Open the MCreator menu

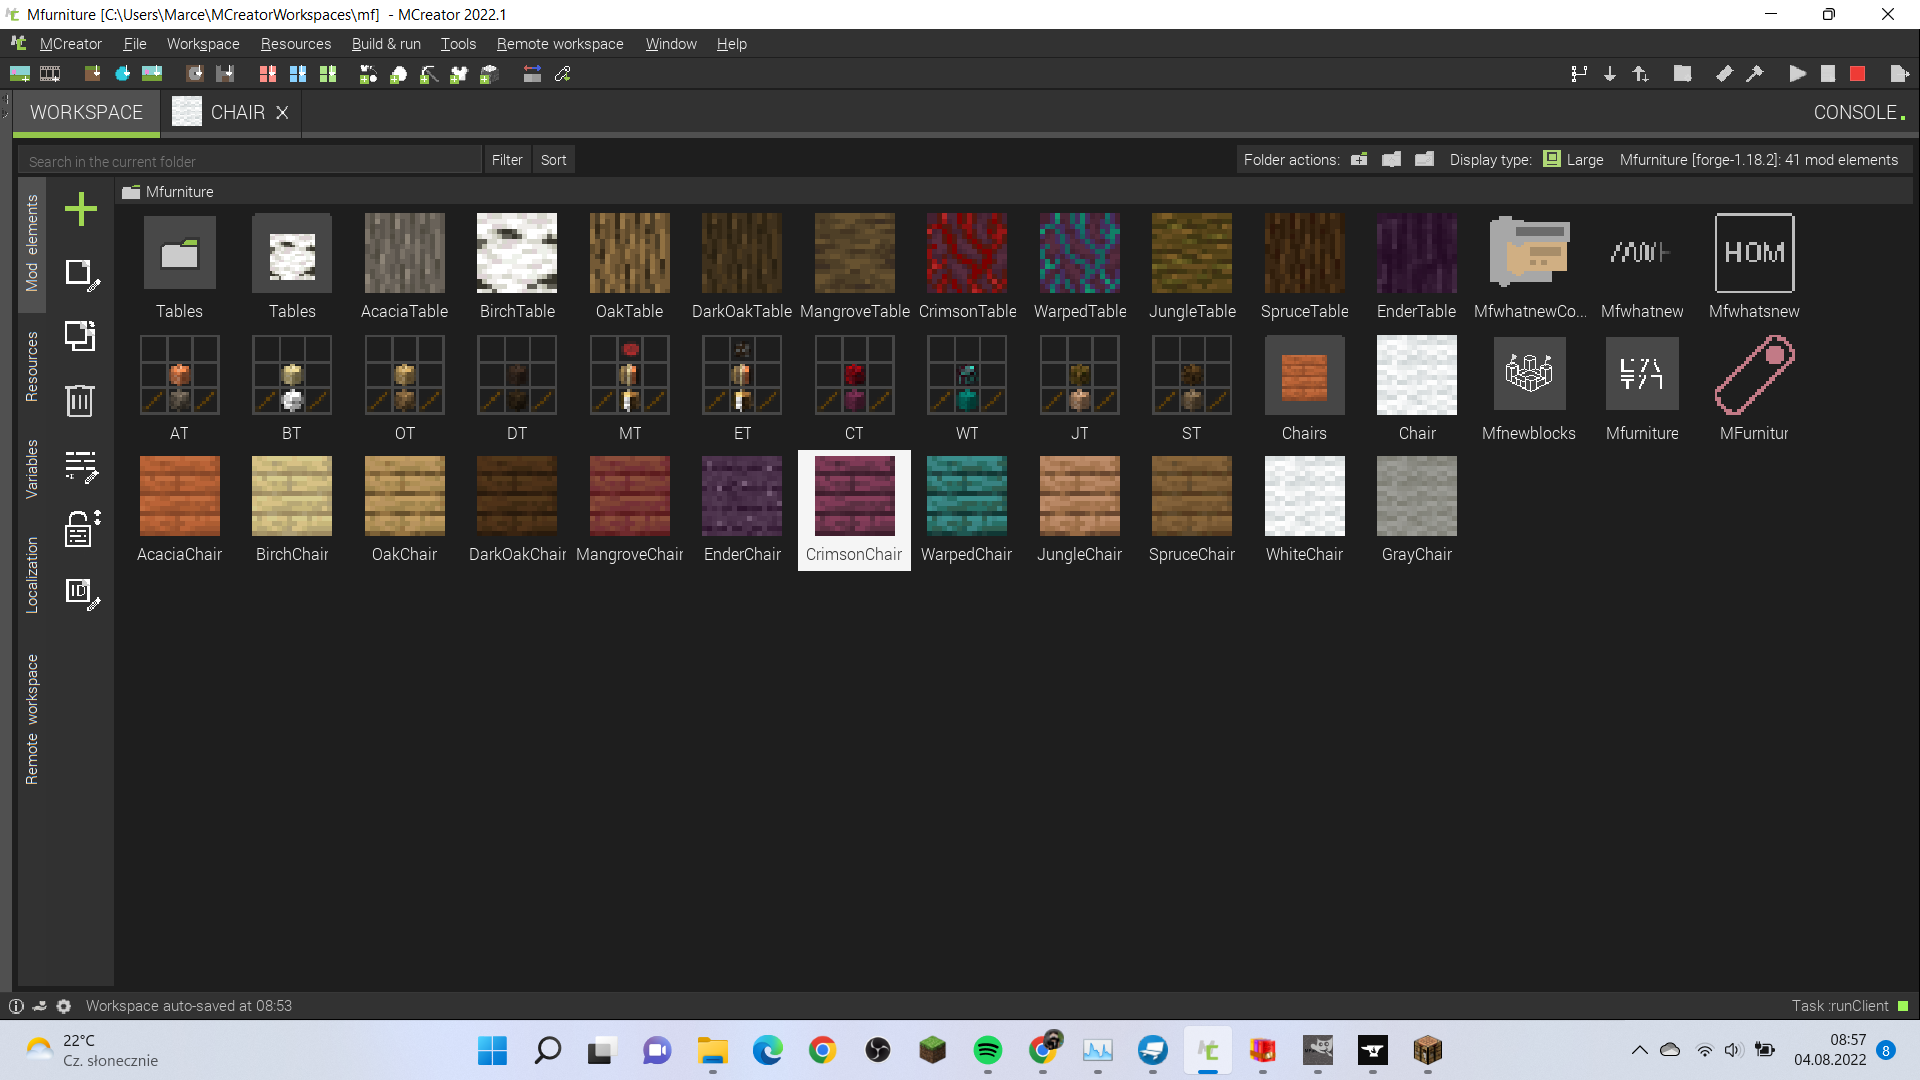pos(70,44)
